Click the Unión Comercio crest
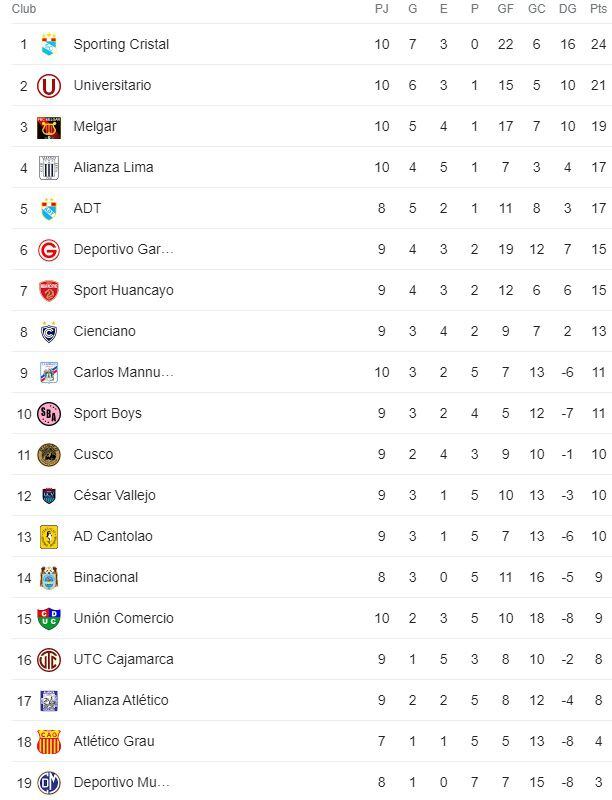Viewport: 612px width, 800px height. tap(48, 619)
